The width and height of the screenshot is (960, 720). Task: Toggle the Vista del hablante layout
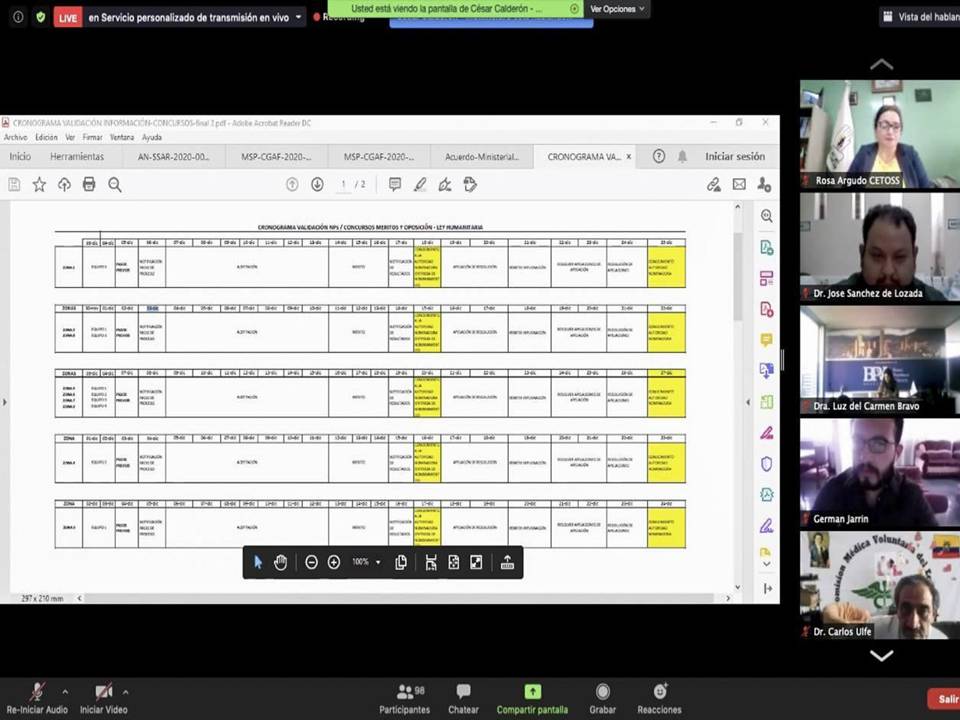pos(918,16)
